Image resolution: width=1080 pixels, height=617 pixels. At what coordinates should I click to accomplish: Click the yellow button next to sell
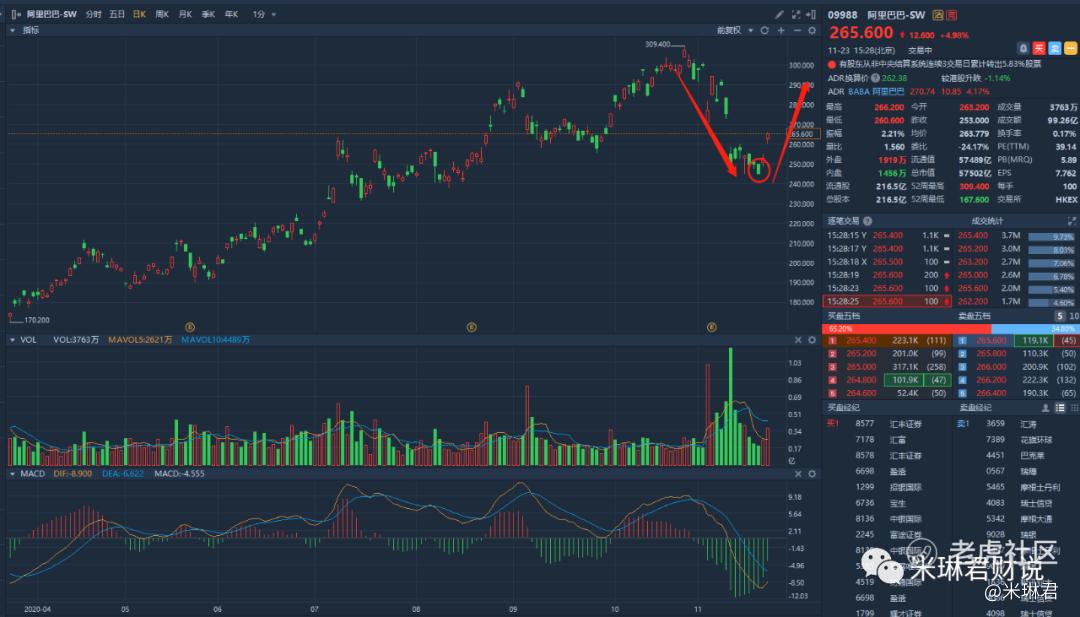(x=1071, y=48)
